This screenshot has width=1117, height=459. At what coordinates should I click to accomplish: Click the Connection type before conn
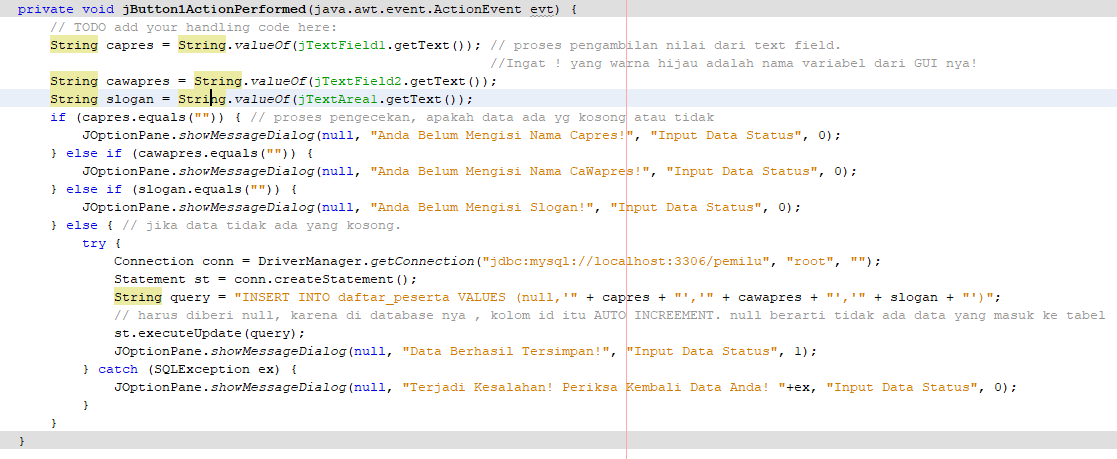[x=153, y=261]
